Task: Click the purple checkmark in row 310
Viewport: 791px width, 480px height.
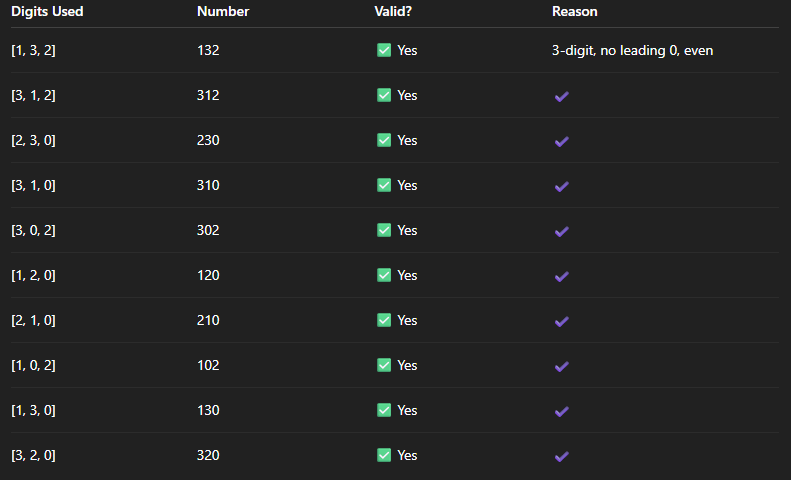Action: pos(561,186)
